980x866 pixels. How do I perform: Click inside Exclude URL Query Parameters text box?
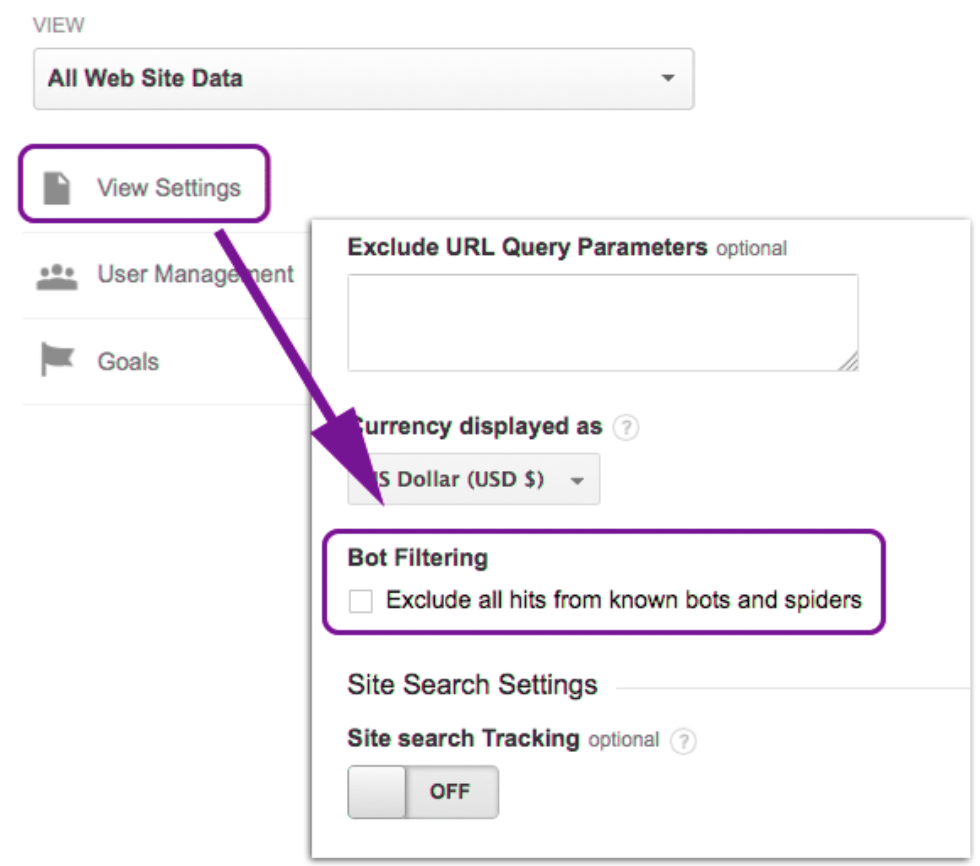pos(602,322)
